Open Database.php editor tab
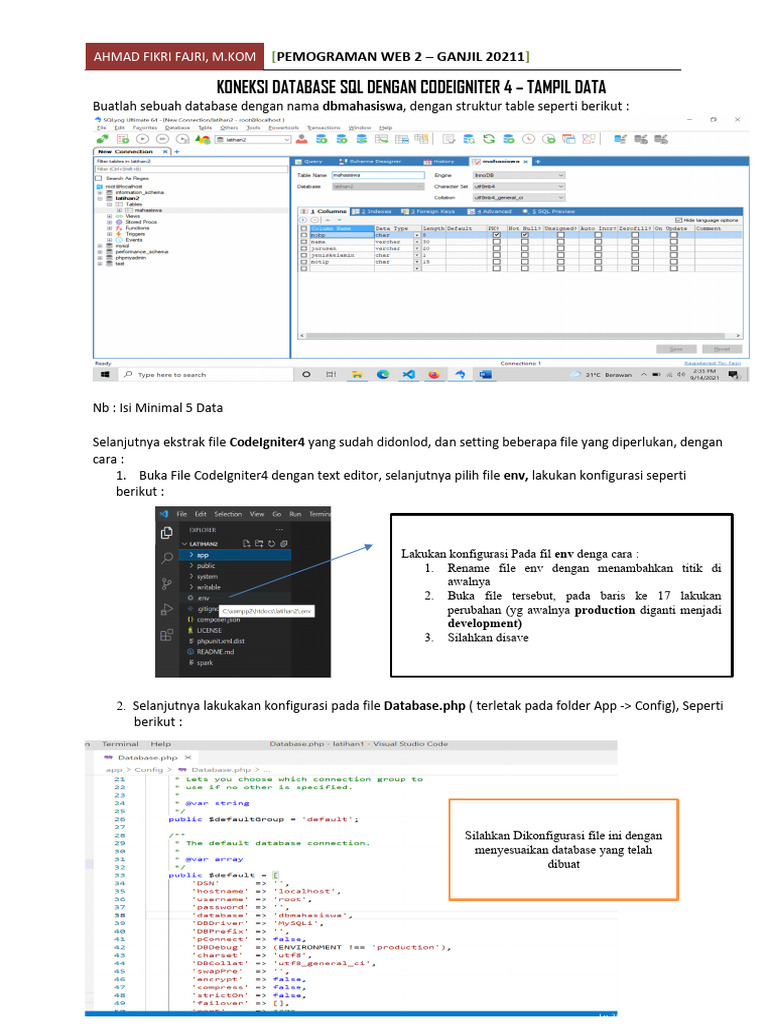This screenshot has width=768, height=1024. (147, 758)
